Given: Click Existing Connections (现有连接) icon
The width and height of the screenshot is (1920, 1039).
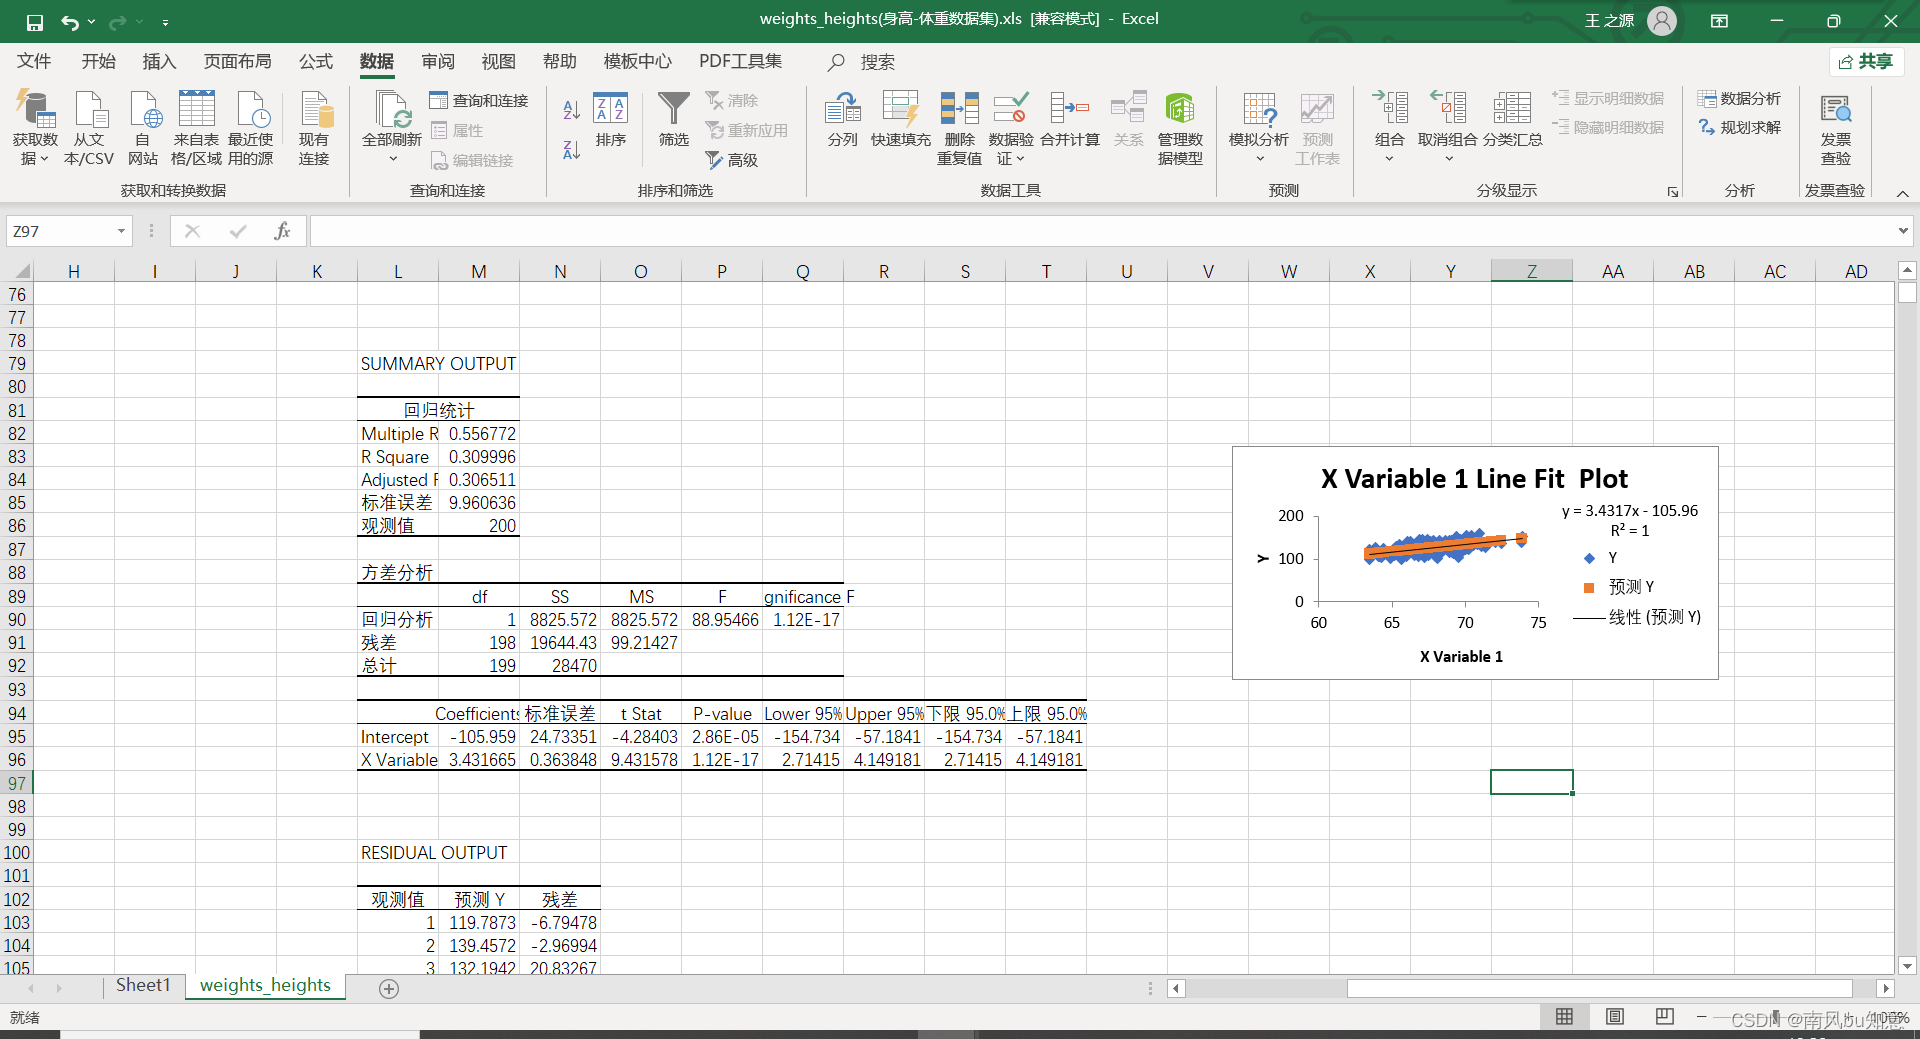Looking at the screenshot, I should (x=314, y=128).
